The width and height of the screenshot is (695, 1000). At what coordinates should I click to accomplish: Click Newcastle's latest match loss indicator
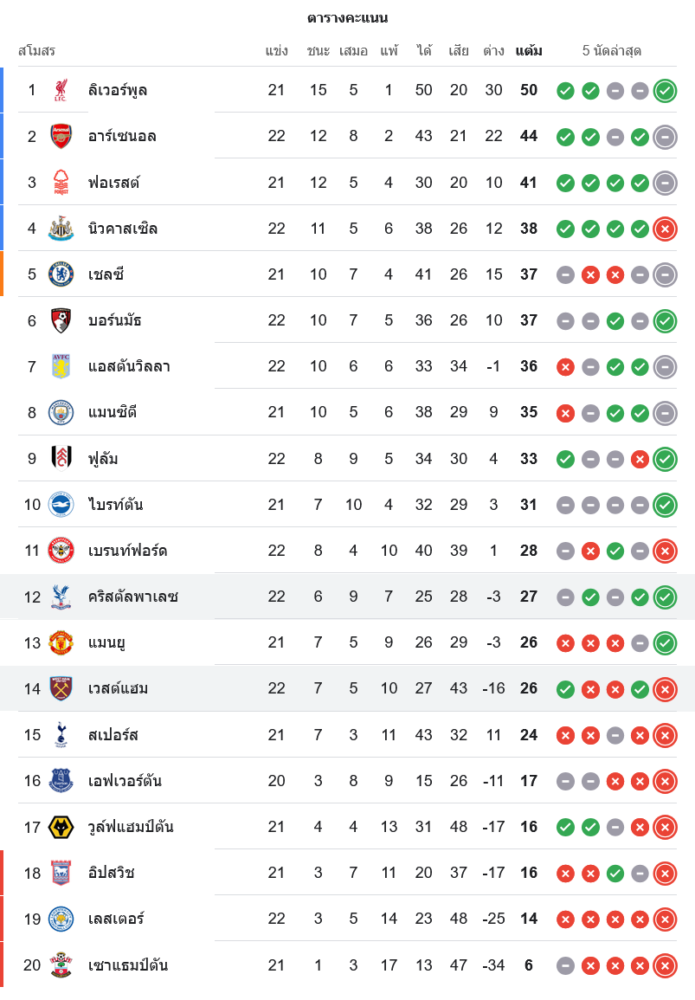[665, 229]
